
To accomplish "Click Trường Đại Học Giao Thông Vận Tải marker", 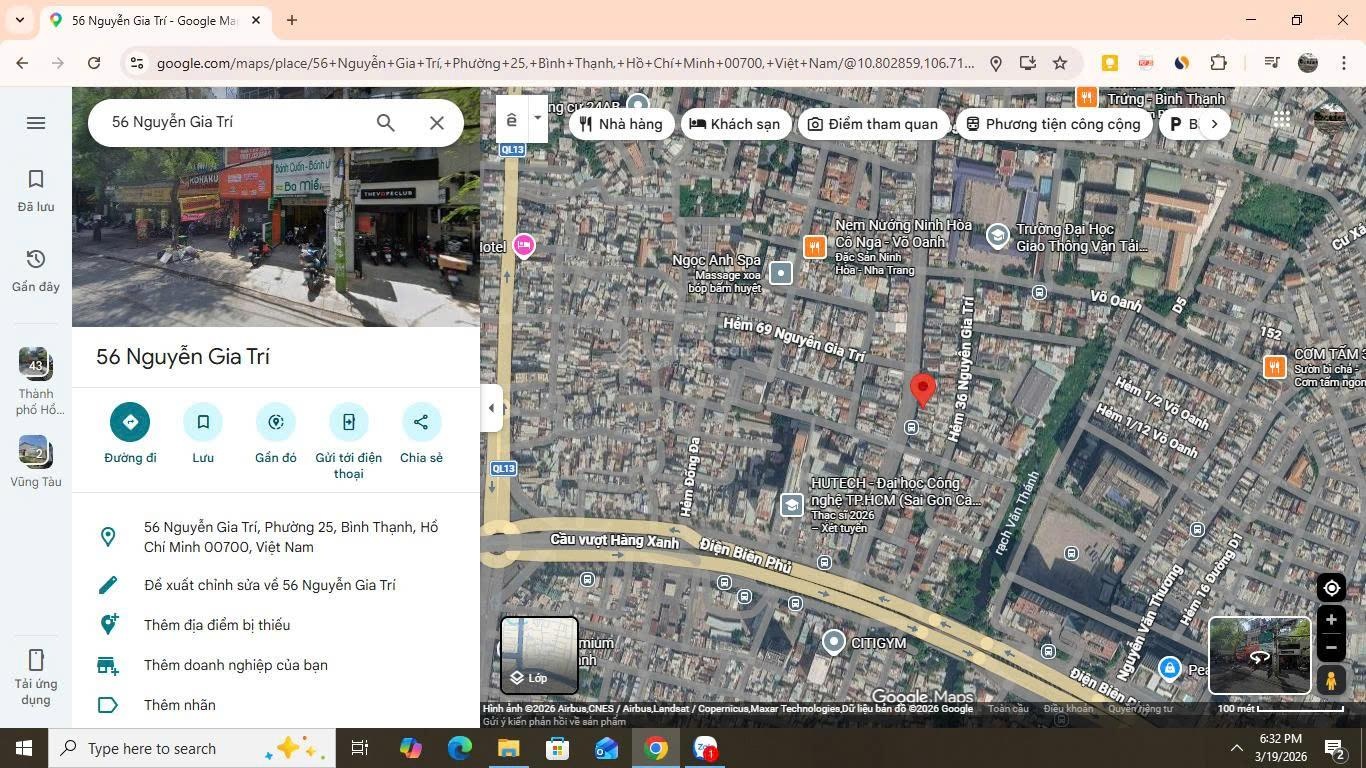I will point(997,236).
